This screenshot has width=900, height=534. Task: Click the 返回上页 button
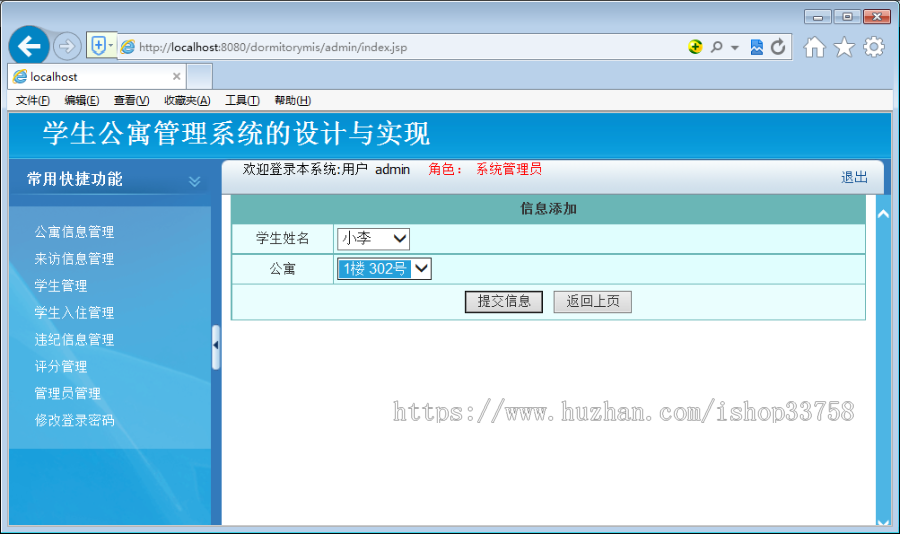click(593, 302)
